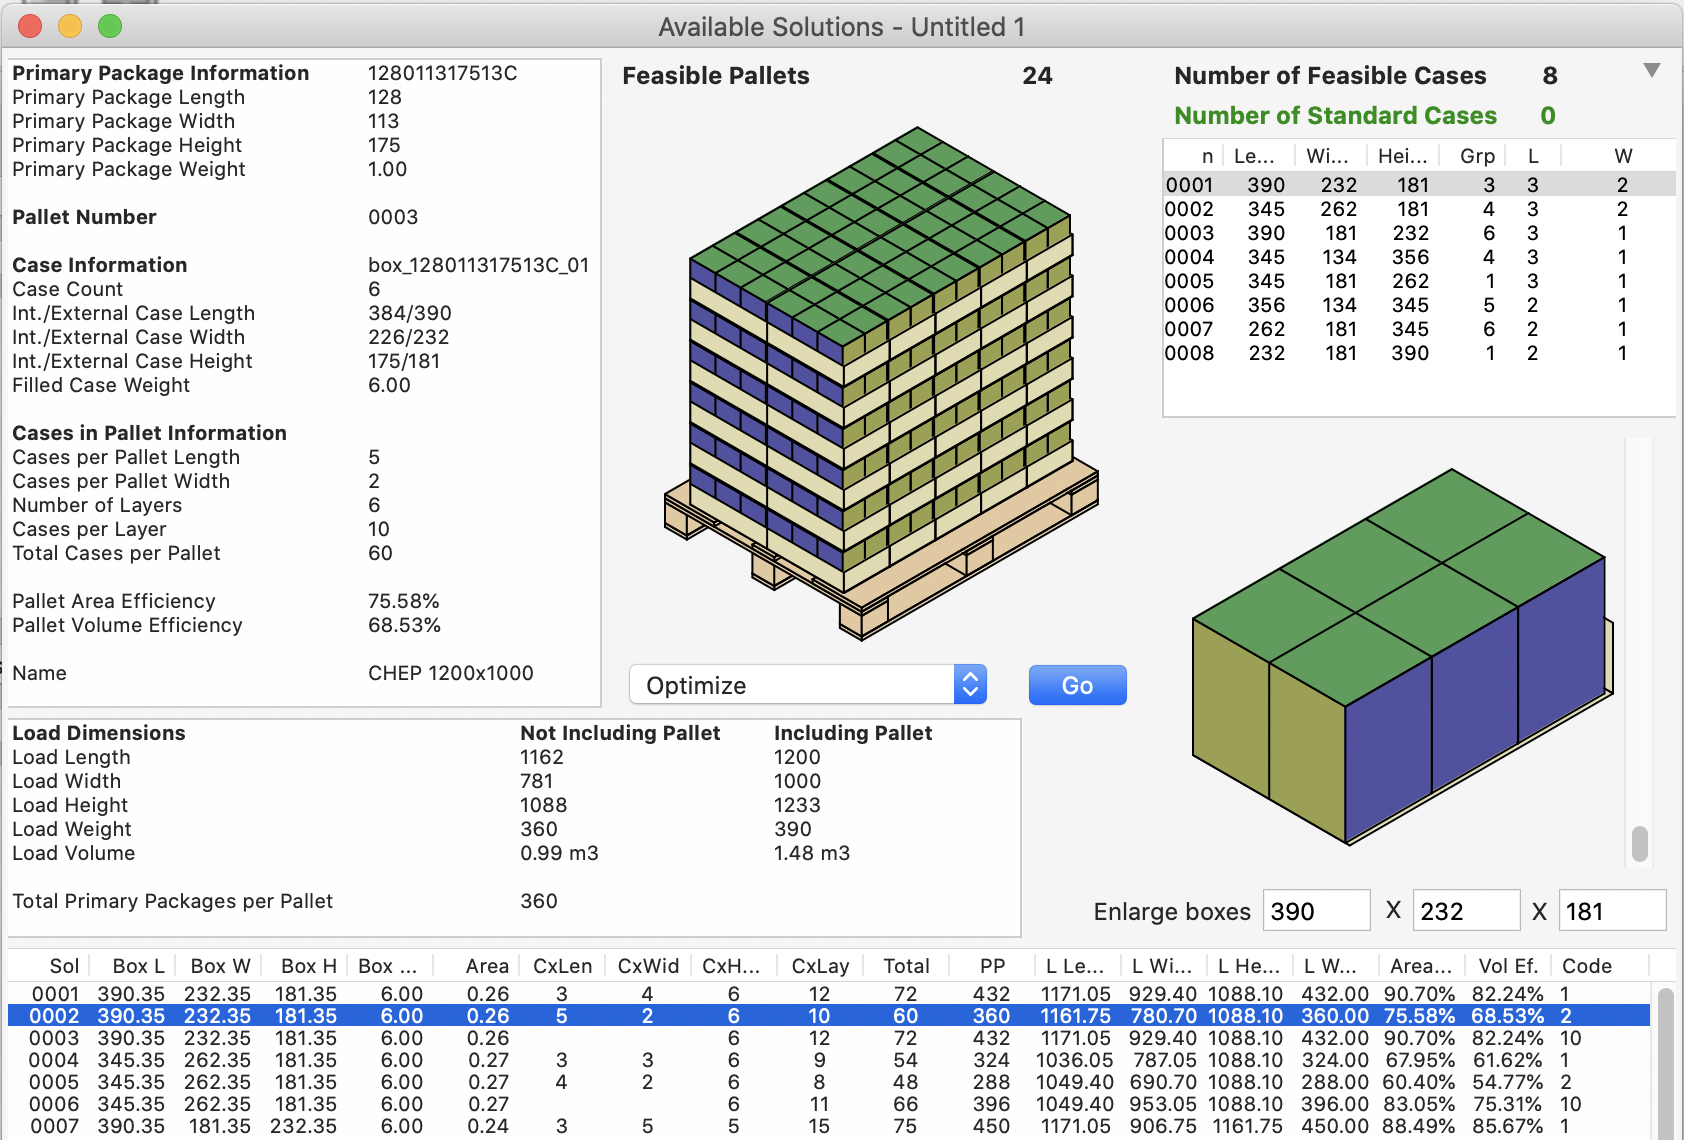Click the CHEP 1200x1000 pallet name
Image resolution: width=1684 pixels, height=1140 pixels.
(x=450, y=673)
